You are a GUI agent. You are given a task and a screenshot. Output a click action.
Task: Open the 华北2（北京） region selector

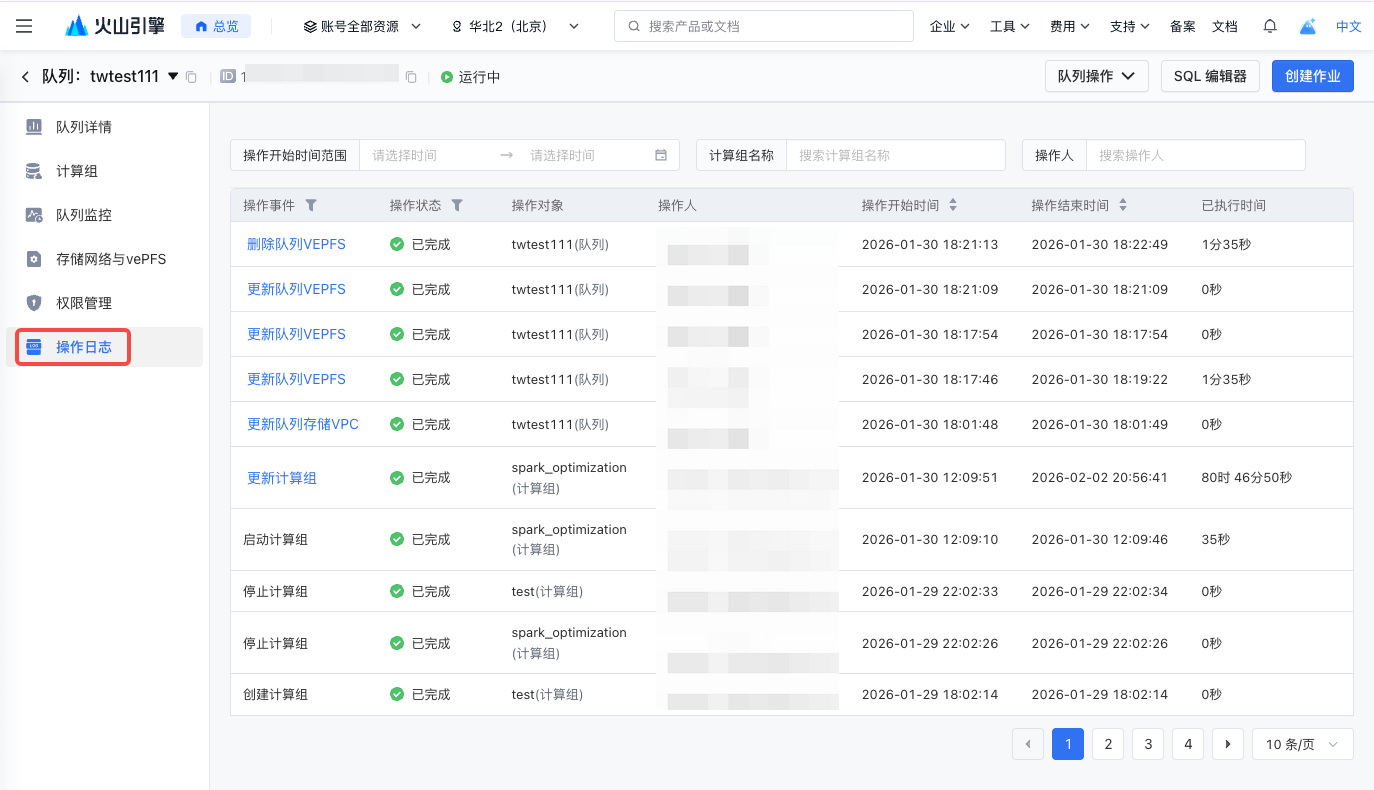(x=515, y=26)
